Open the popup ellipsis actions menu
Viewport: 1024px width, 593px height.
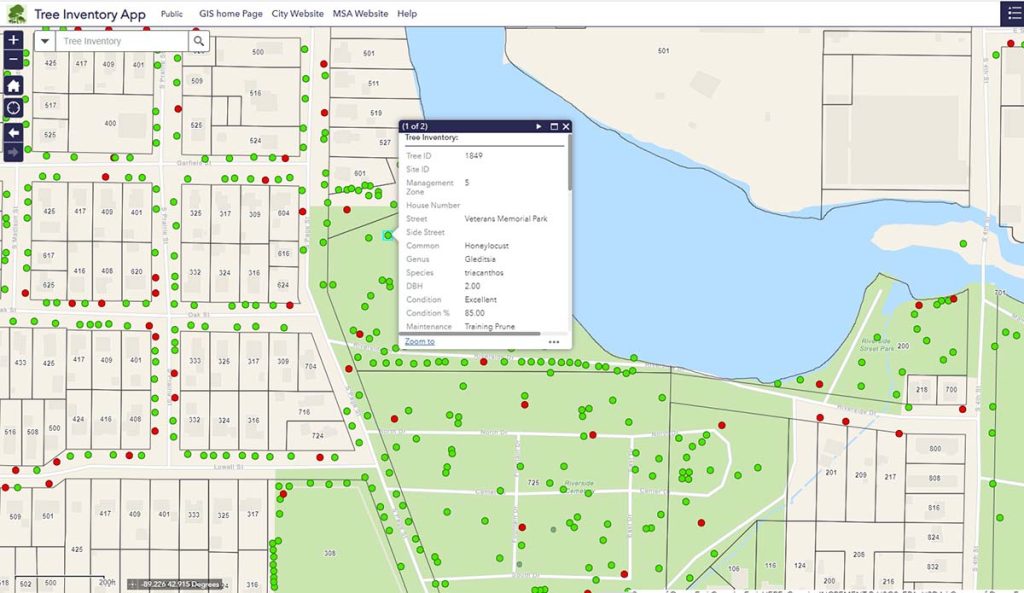[x=556, y=343]
